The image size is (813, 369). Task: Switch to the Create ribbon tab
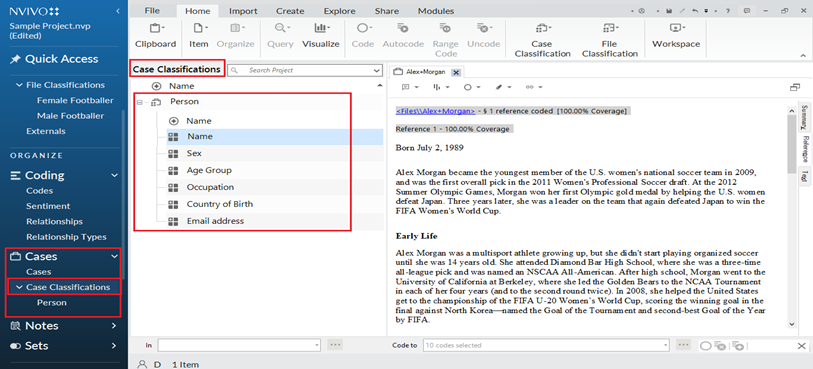290,11
